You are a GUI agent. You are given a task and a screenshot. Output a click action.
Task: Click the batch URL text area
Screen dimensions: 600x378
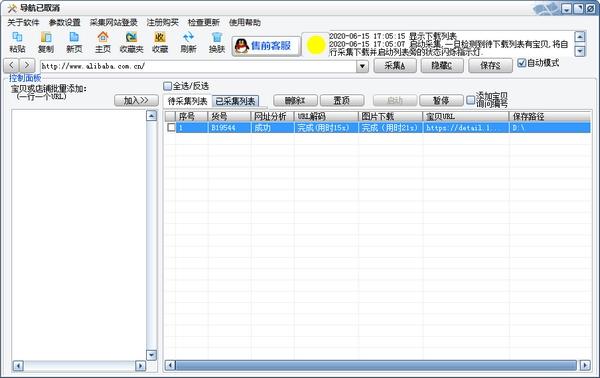[x=79, y=234]
